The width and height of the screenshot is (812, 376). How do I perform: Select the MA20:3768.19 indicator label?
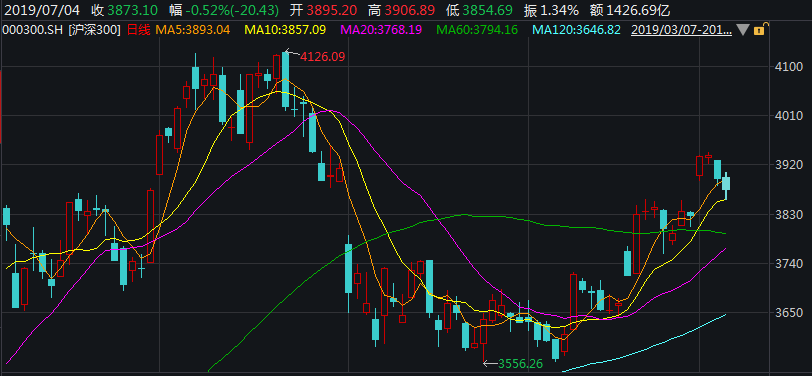coord(381,30)
